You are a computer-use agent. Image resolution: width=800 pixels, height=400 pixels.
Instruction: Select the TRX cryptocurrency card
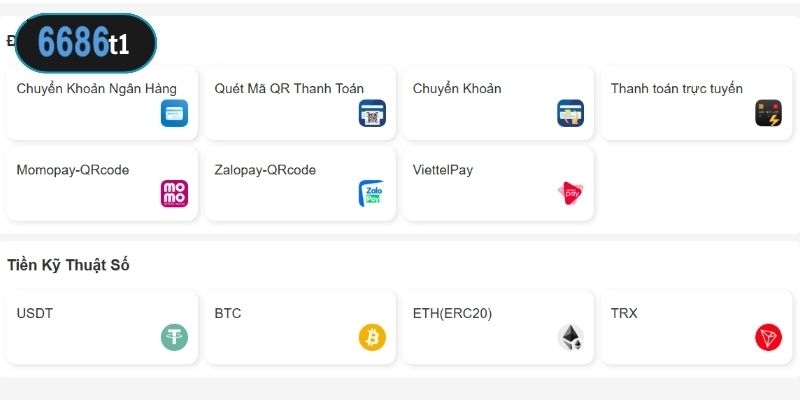pos(696,327)
